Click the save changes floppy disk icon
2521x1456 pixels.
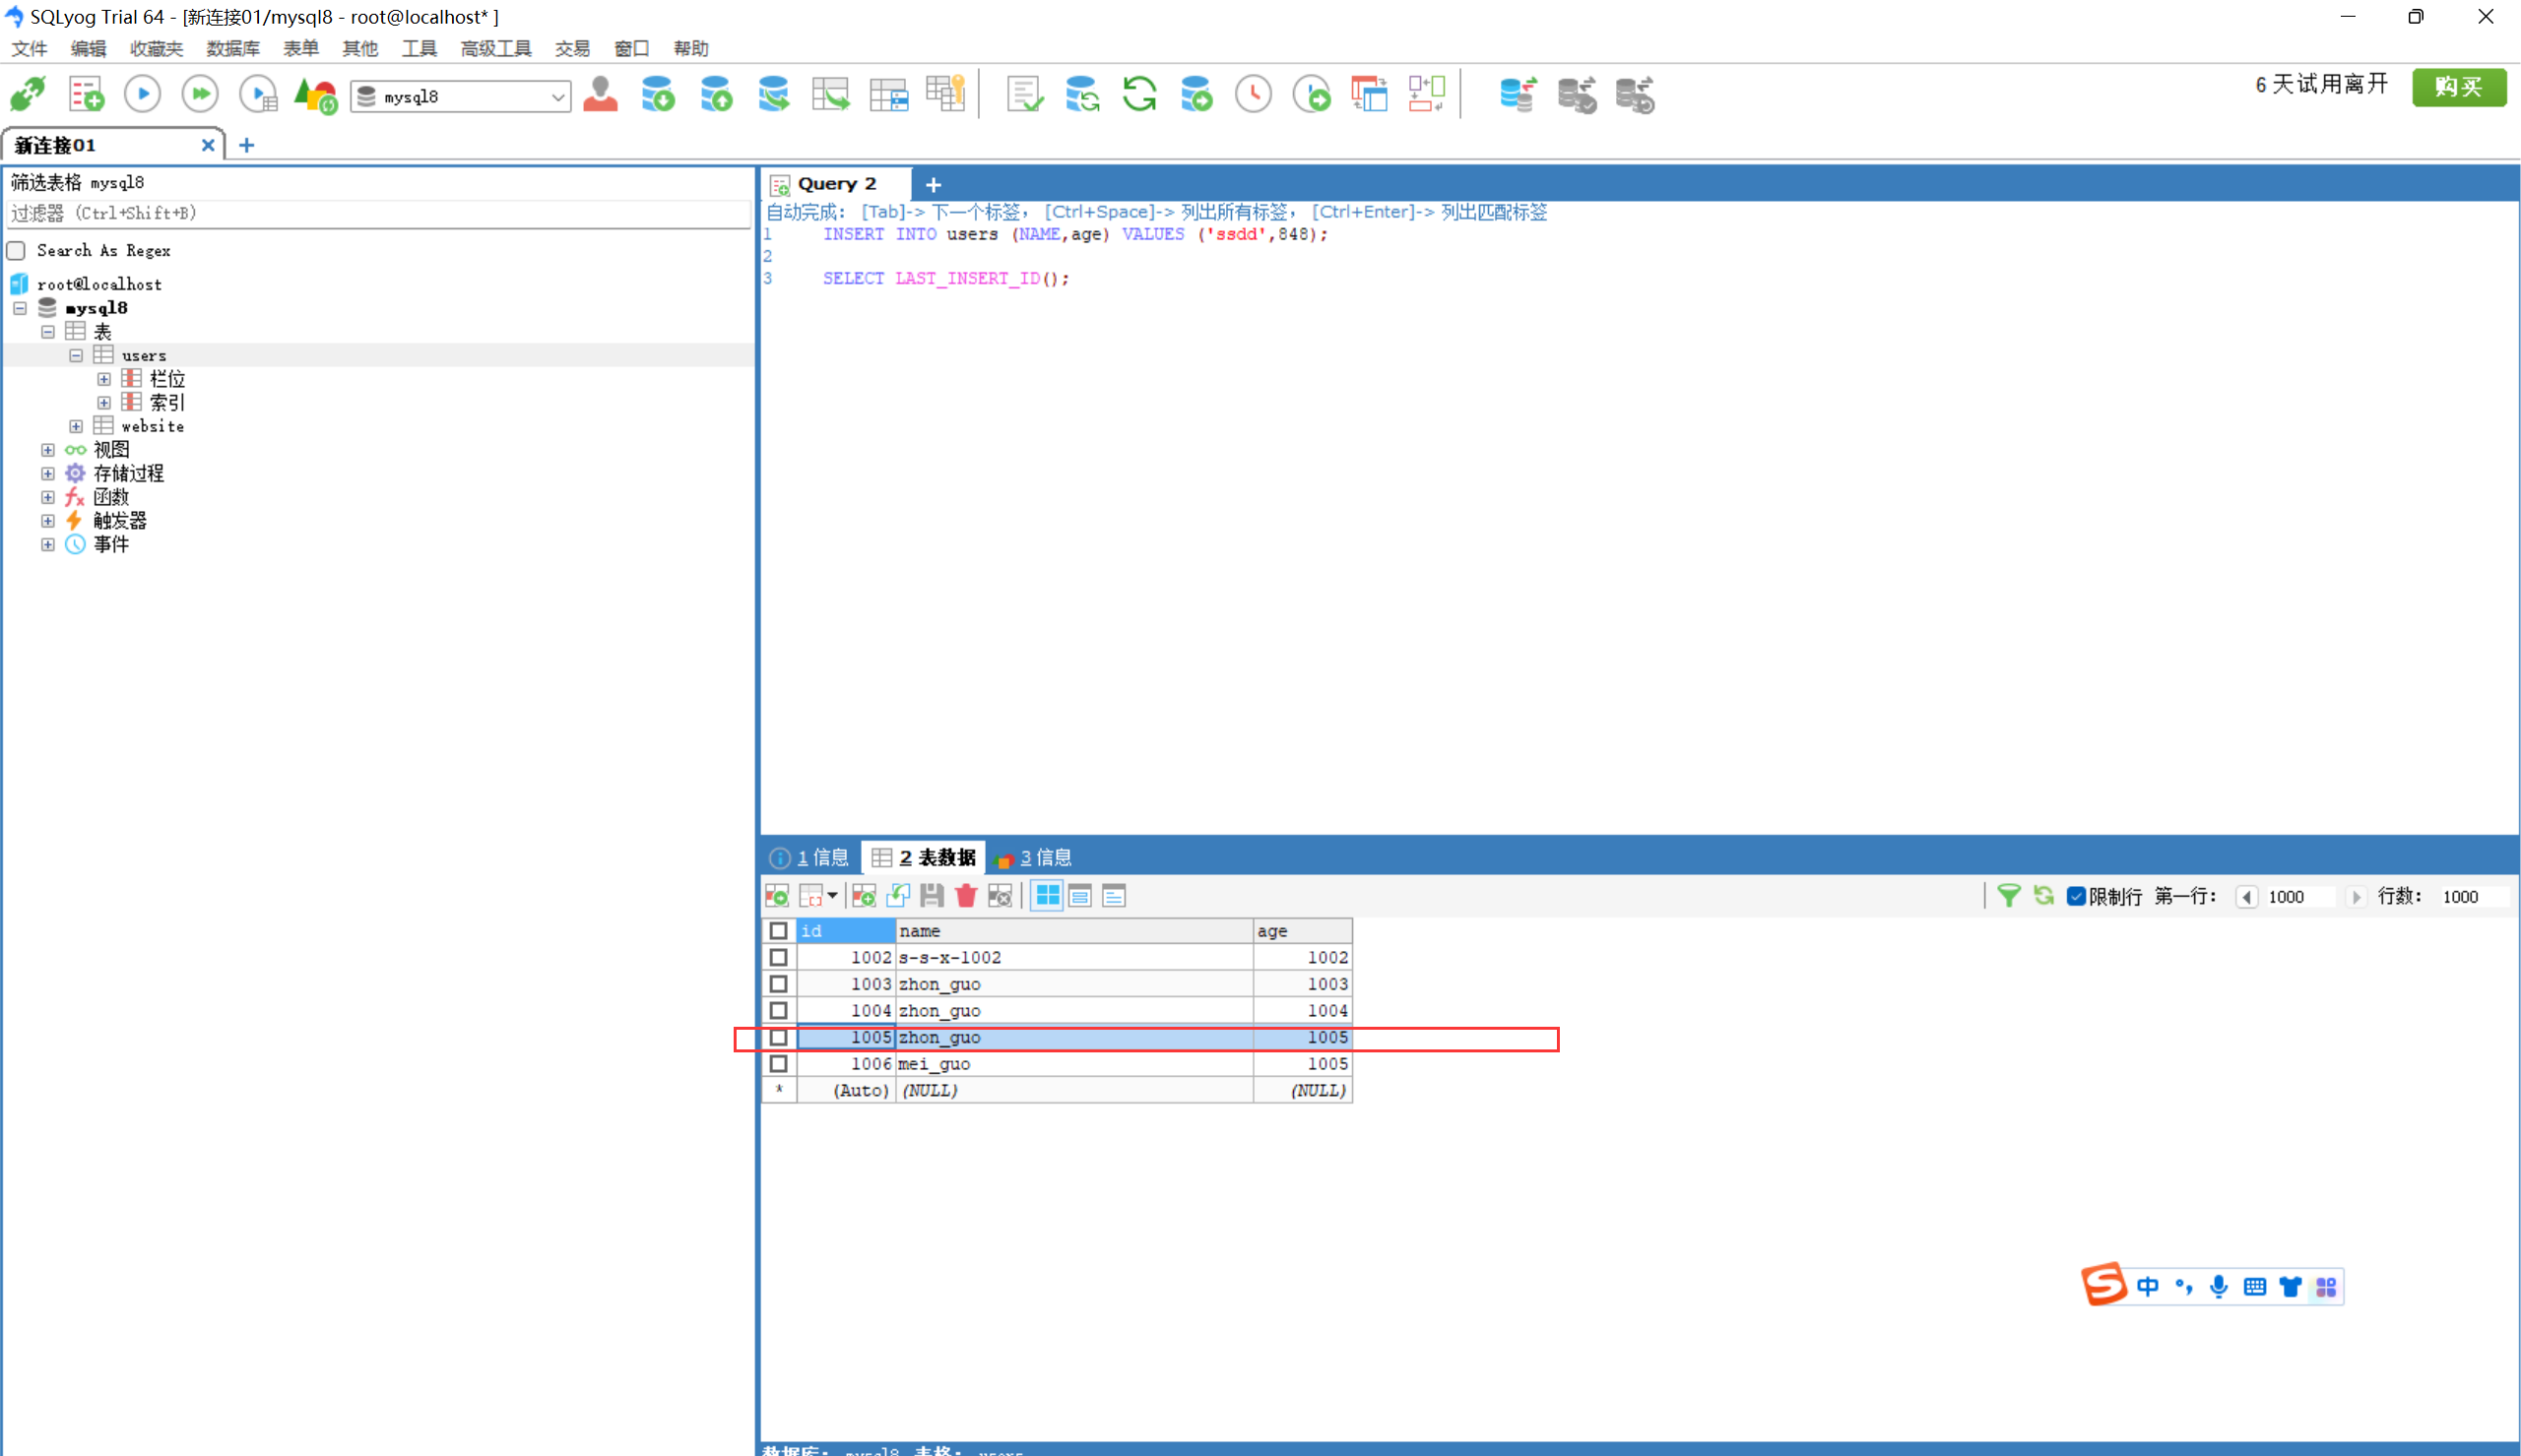click(931, 896)
